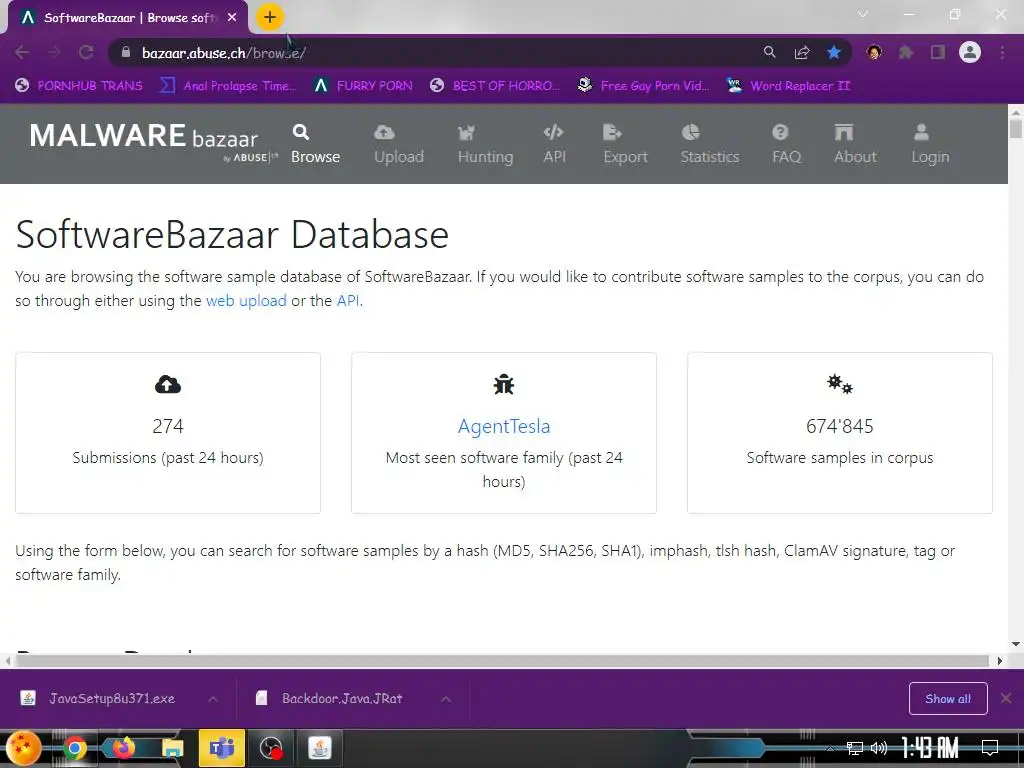Image resolution: width=1024 pixels, height=768 pixels.
Task: Open Chrome three-dot menu
Action: click(x=1002, y=52)
